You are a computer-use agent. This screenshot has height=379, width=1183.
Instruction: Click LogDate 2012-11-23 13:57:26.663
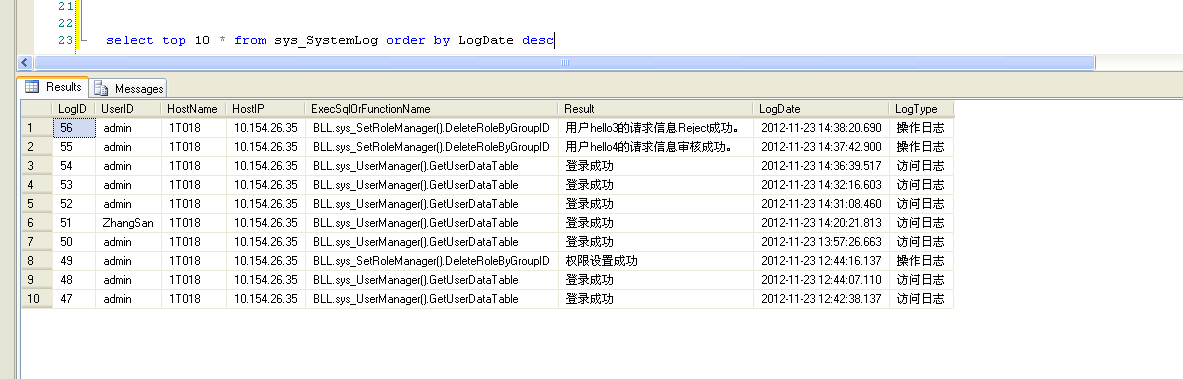(821, 242)
